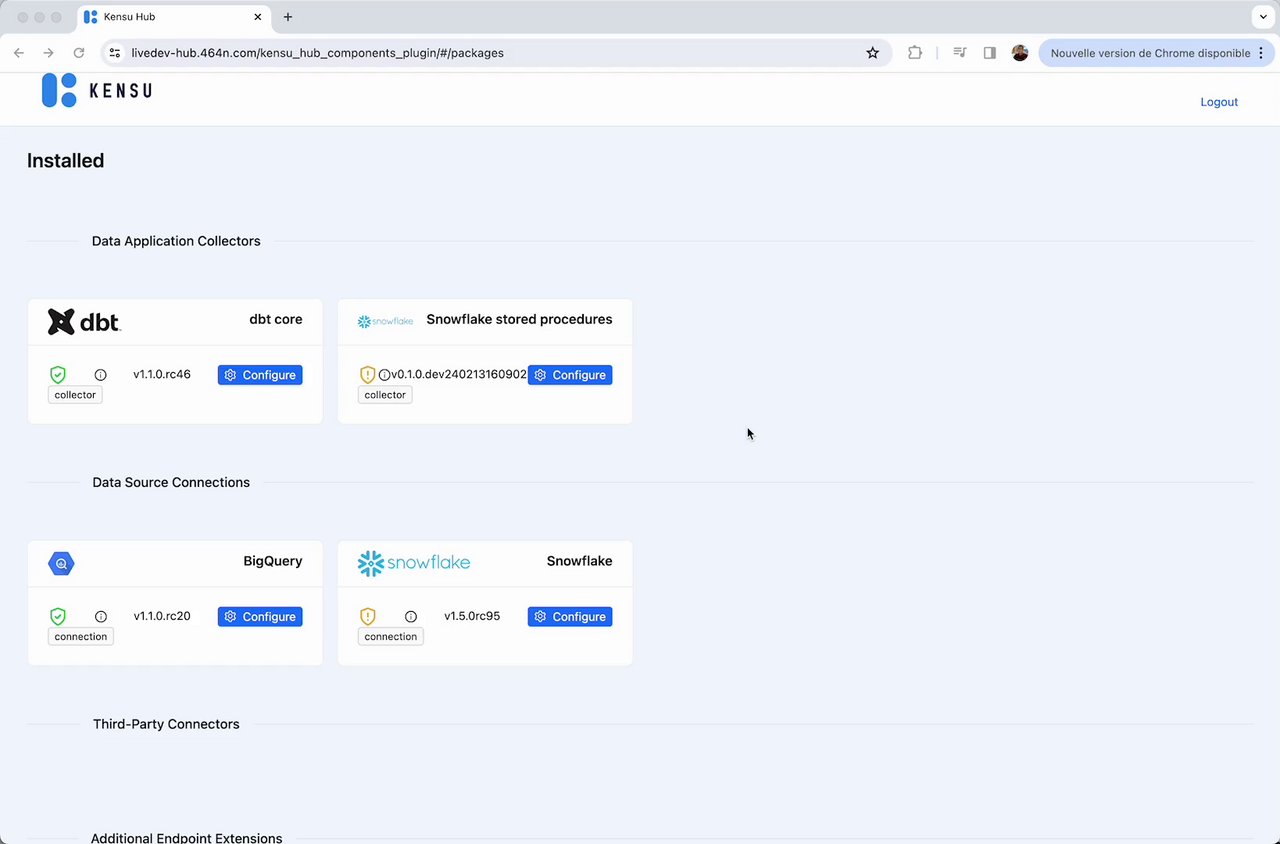Click the Snowflake connection card title
The width and height of the screenshot is (1280, 844).
click(x=580, y=561)
